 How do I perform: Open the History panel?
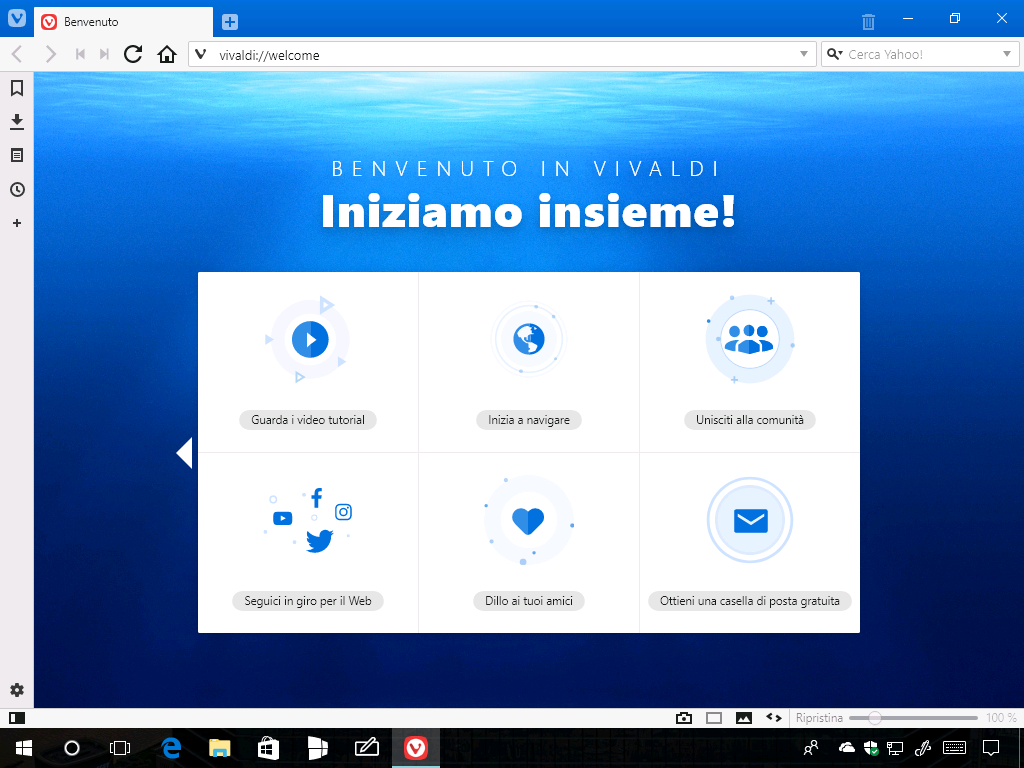coord(17,189)
